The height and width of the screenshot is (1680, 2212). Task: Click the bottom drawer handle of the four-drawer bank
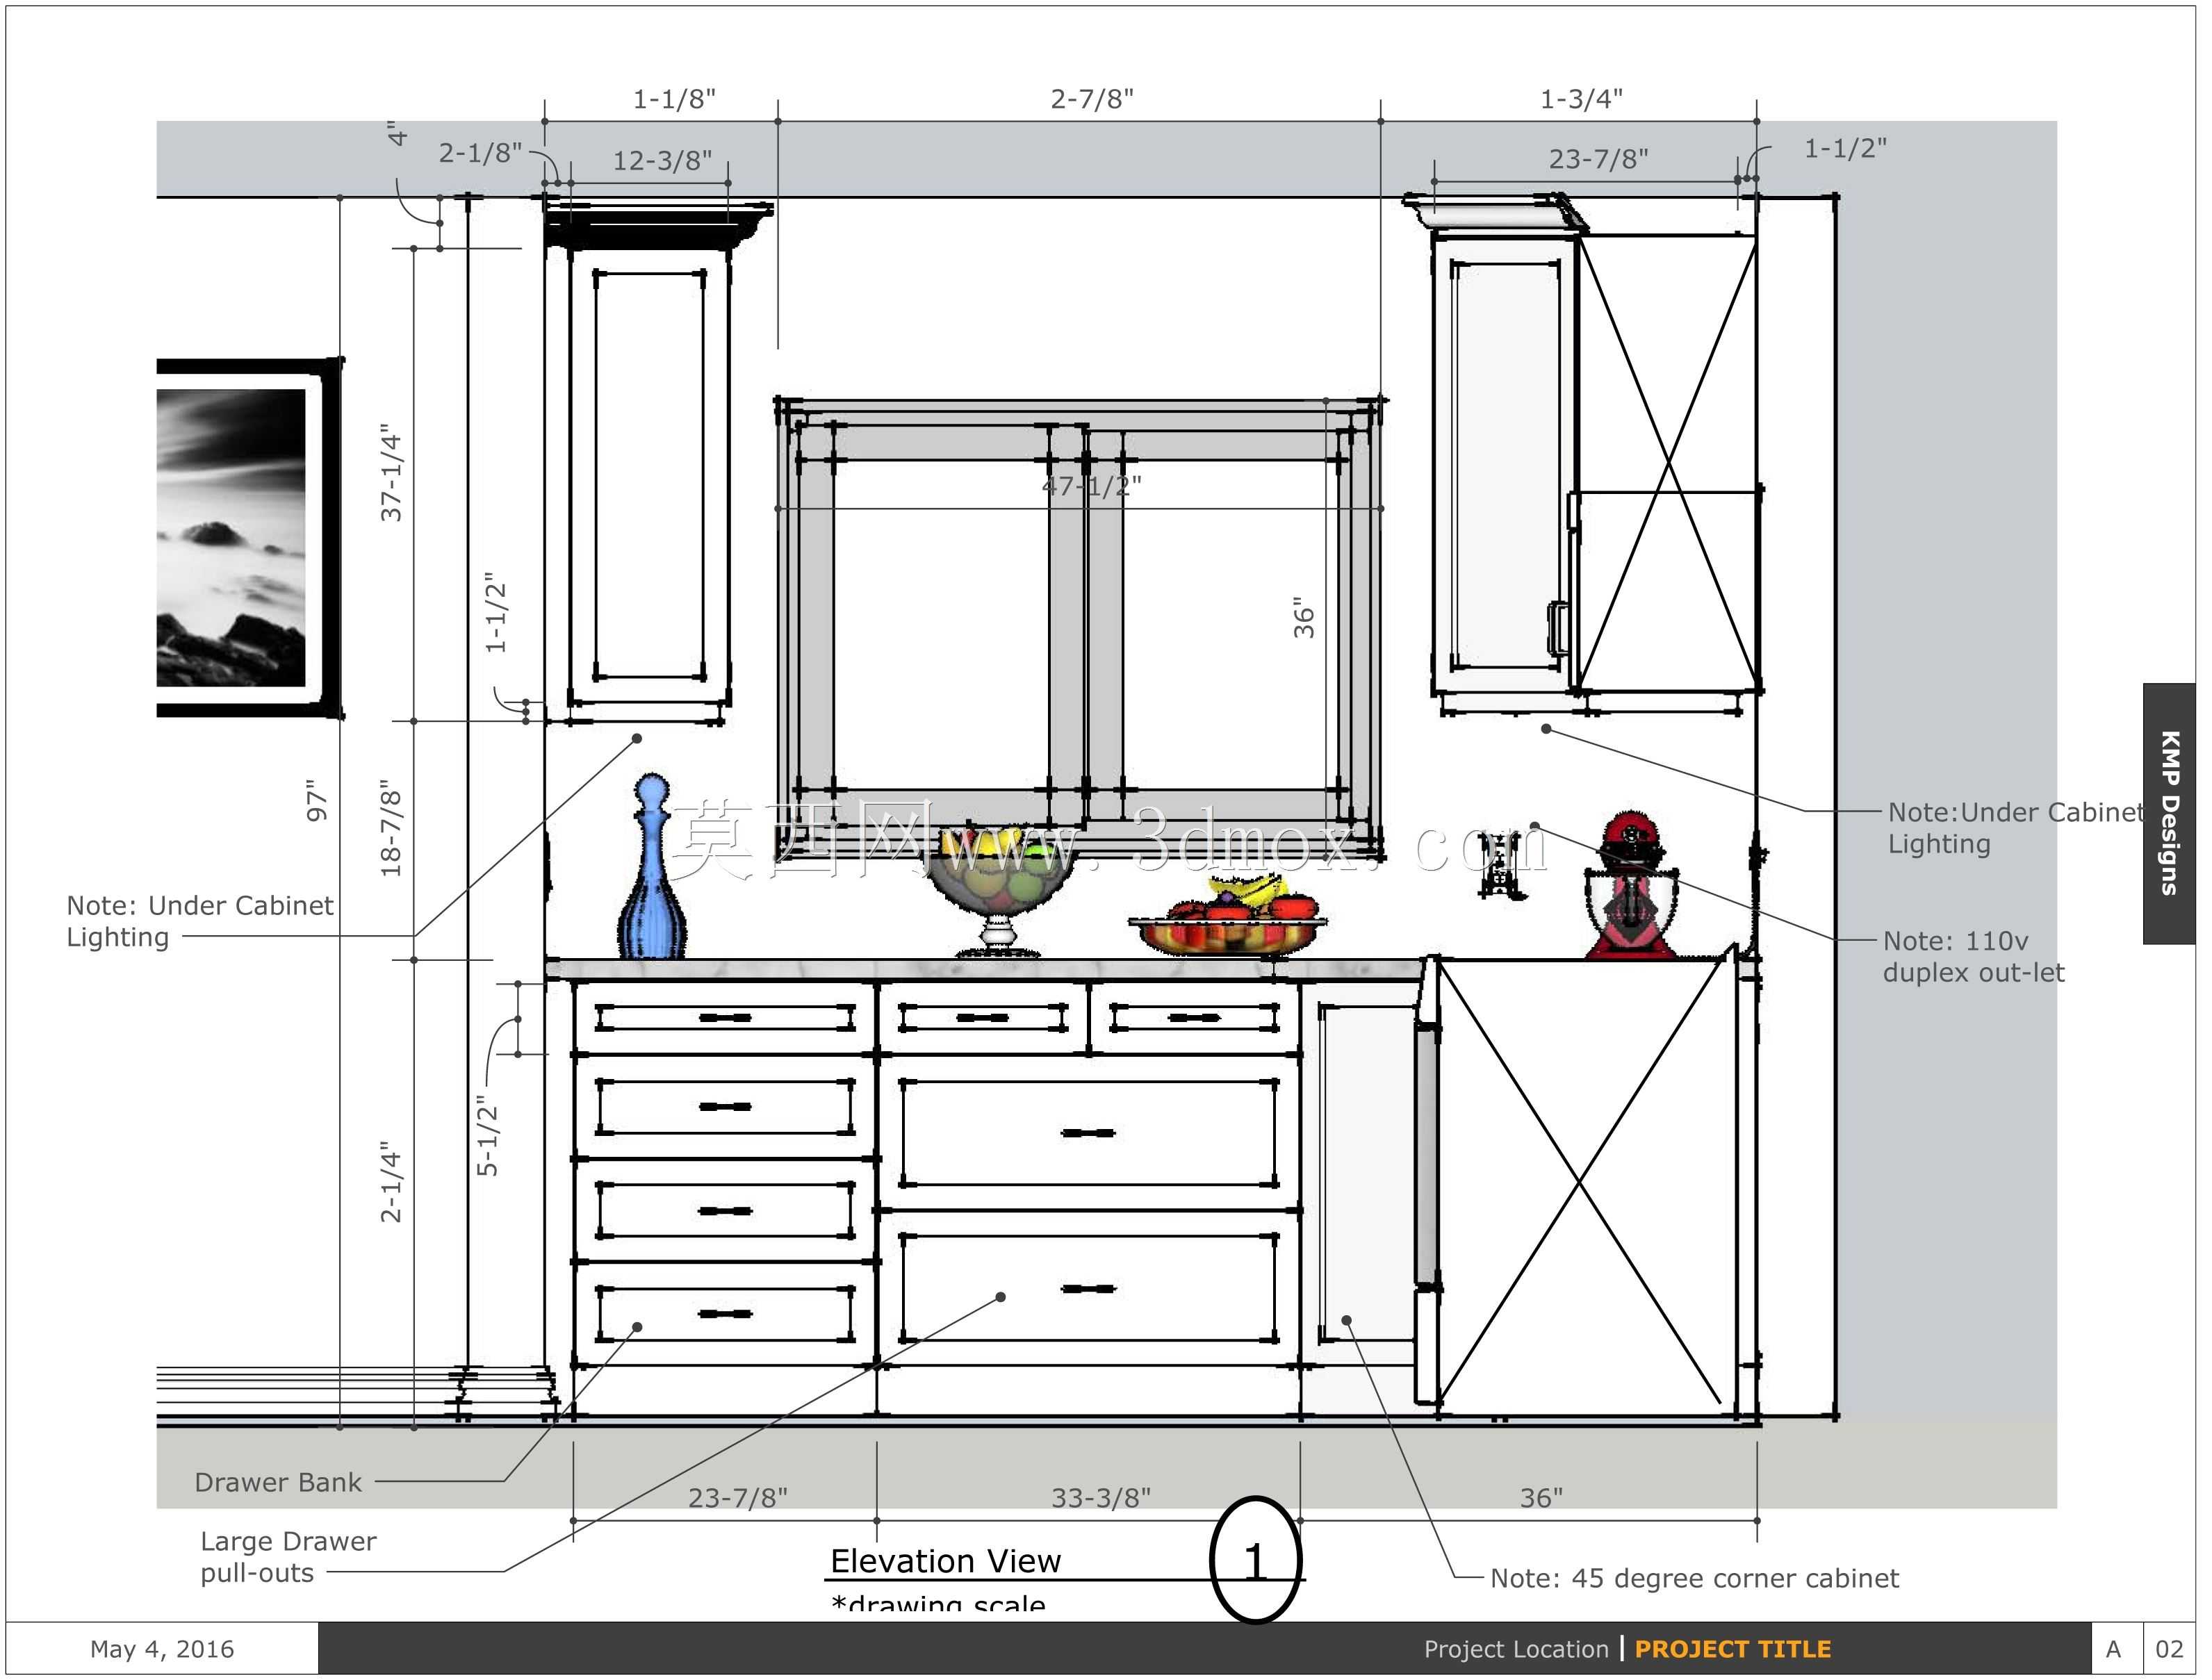[x=725, y=1314]
